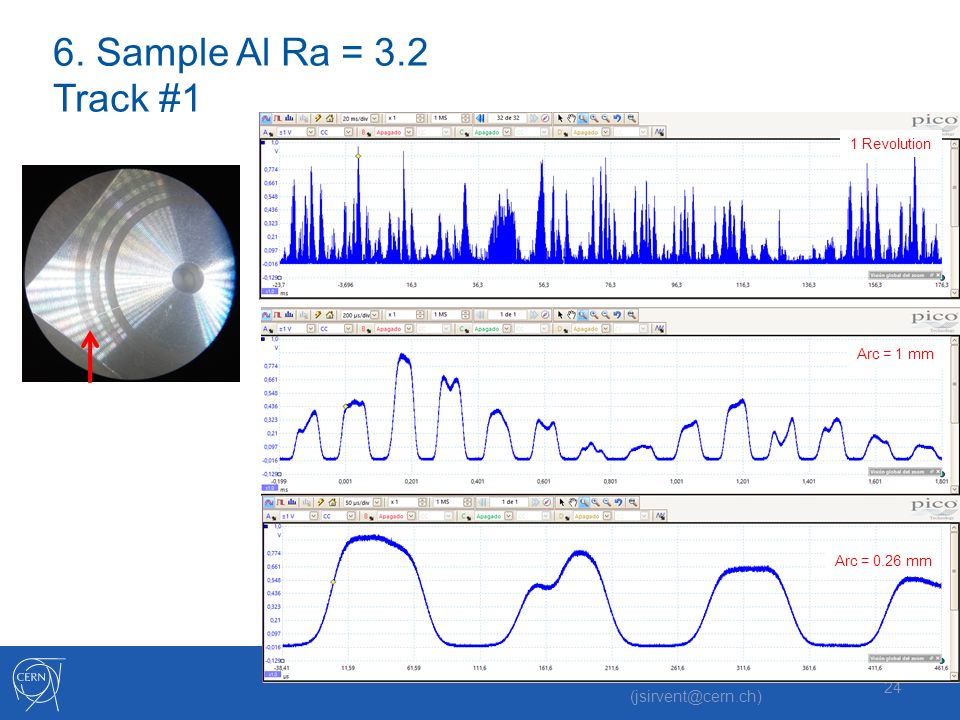This screenshot has width=960, height=720.
Task: Click channel A button in Arc = 0.26 mm panel
Action: click(270, 516)
